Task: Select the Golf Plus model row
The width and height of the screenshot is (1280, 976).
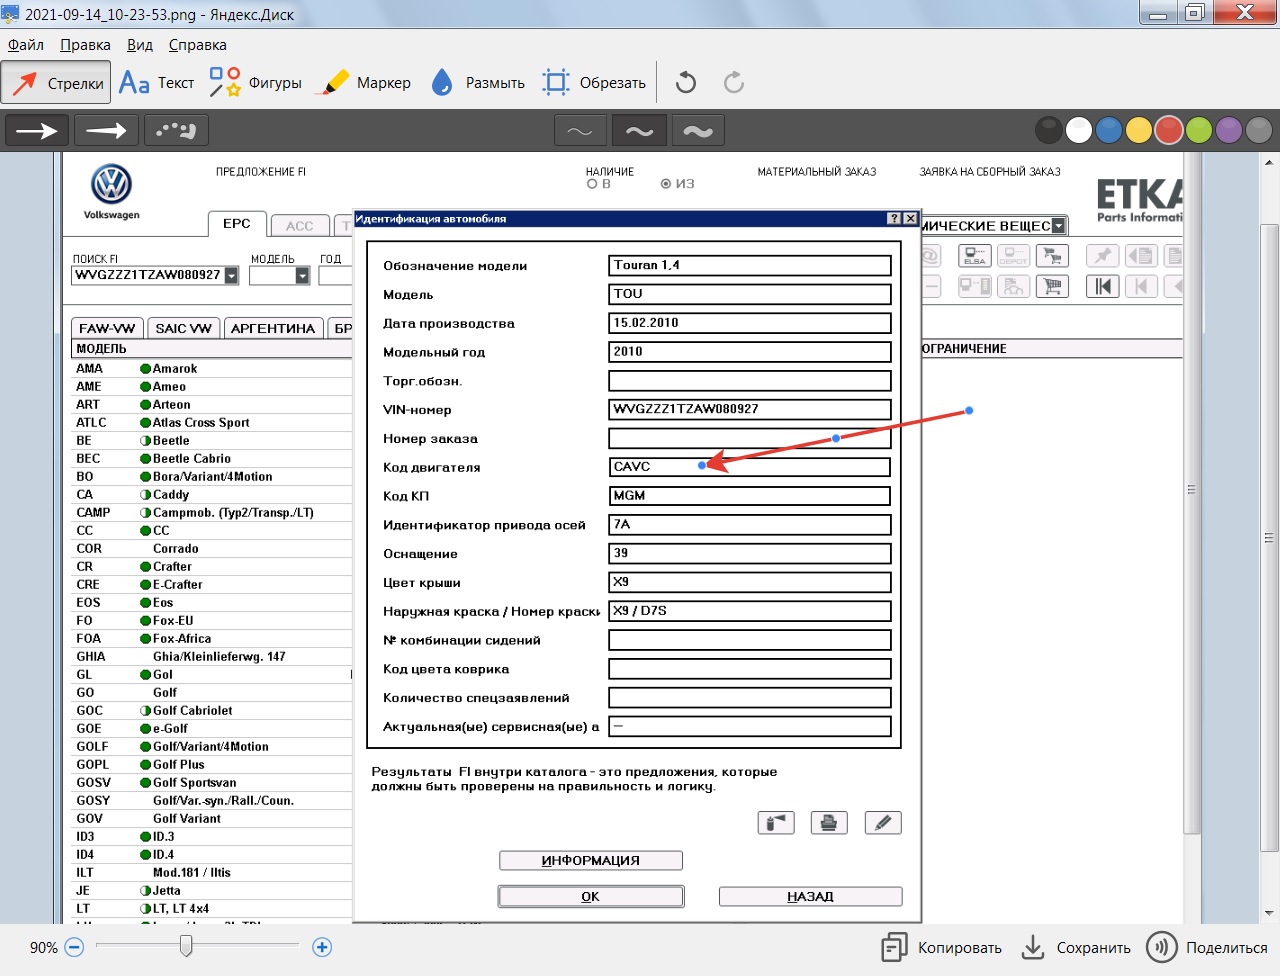Action: pyautogui.click(x=212, y=765)
